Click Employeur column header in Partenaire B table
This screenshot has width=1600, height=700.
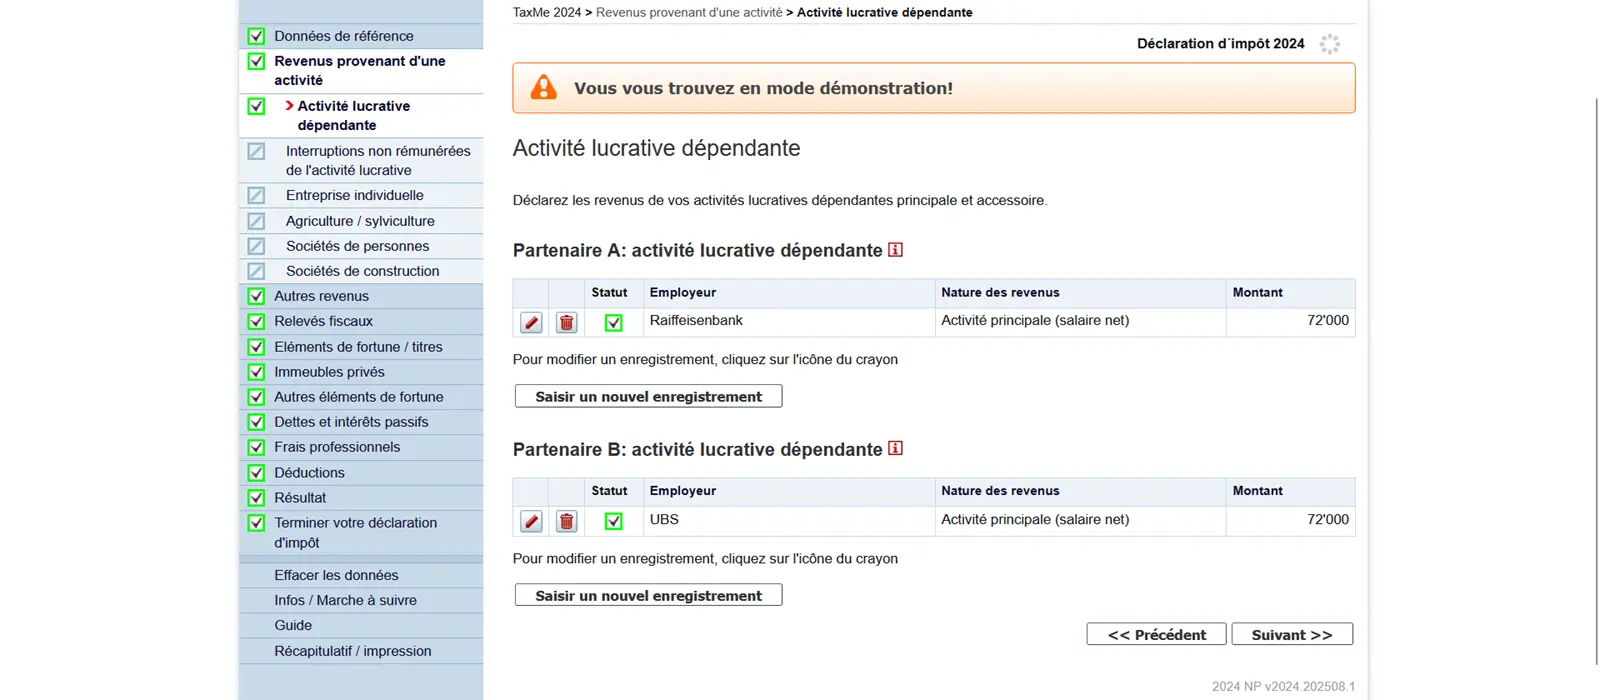[x=789, y=491]
